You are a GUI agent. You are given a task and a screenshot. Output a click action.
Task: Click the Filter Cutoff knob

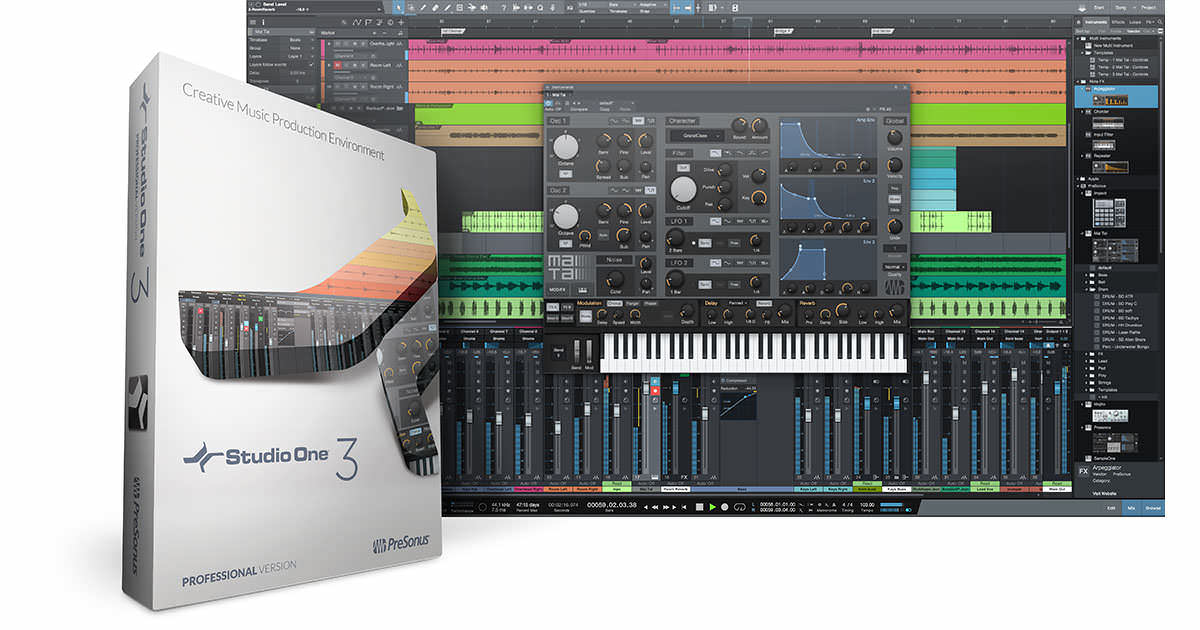[684, 189]
